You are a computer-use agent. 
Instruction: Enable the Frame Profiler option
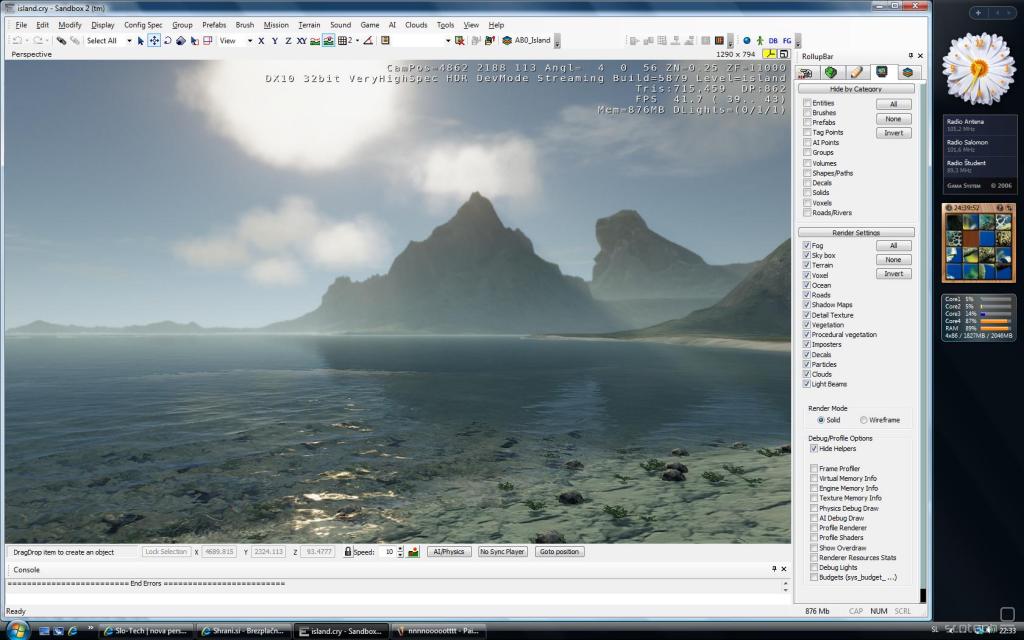pos(814,469)
